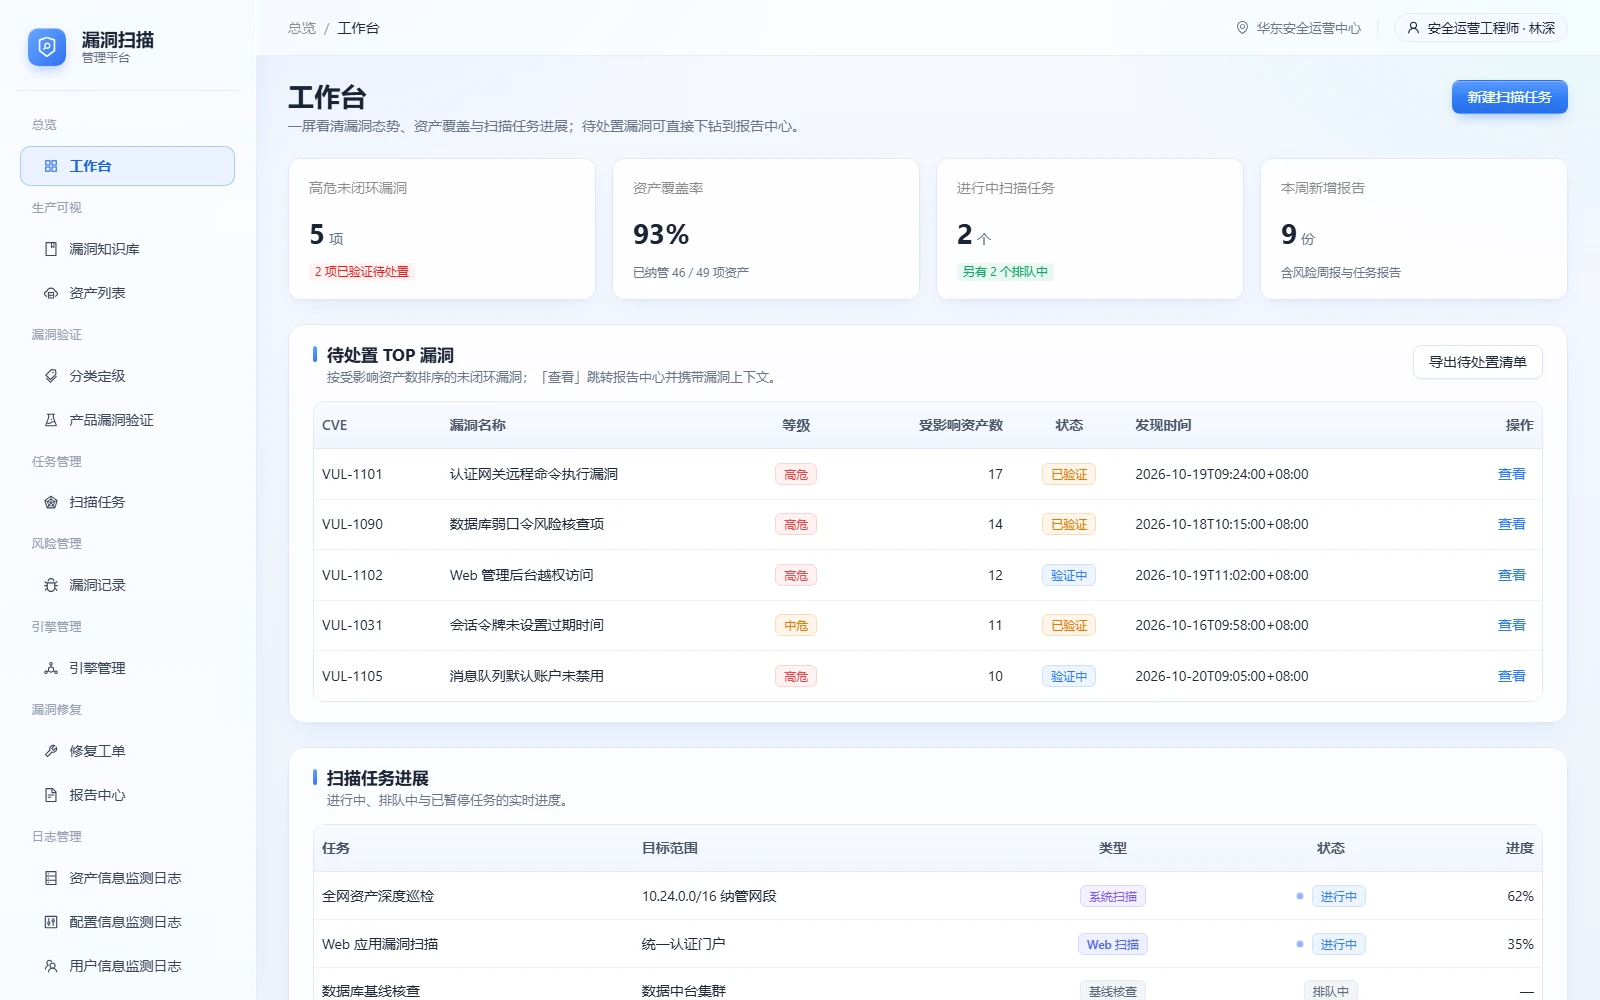Open 漏洞知识库 book icon in sidebar
This screenshot has height=1000, width=1600.
(51, 249)
